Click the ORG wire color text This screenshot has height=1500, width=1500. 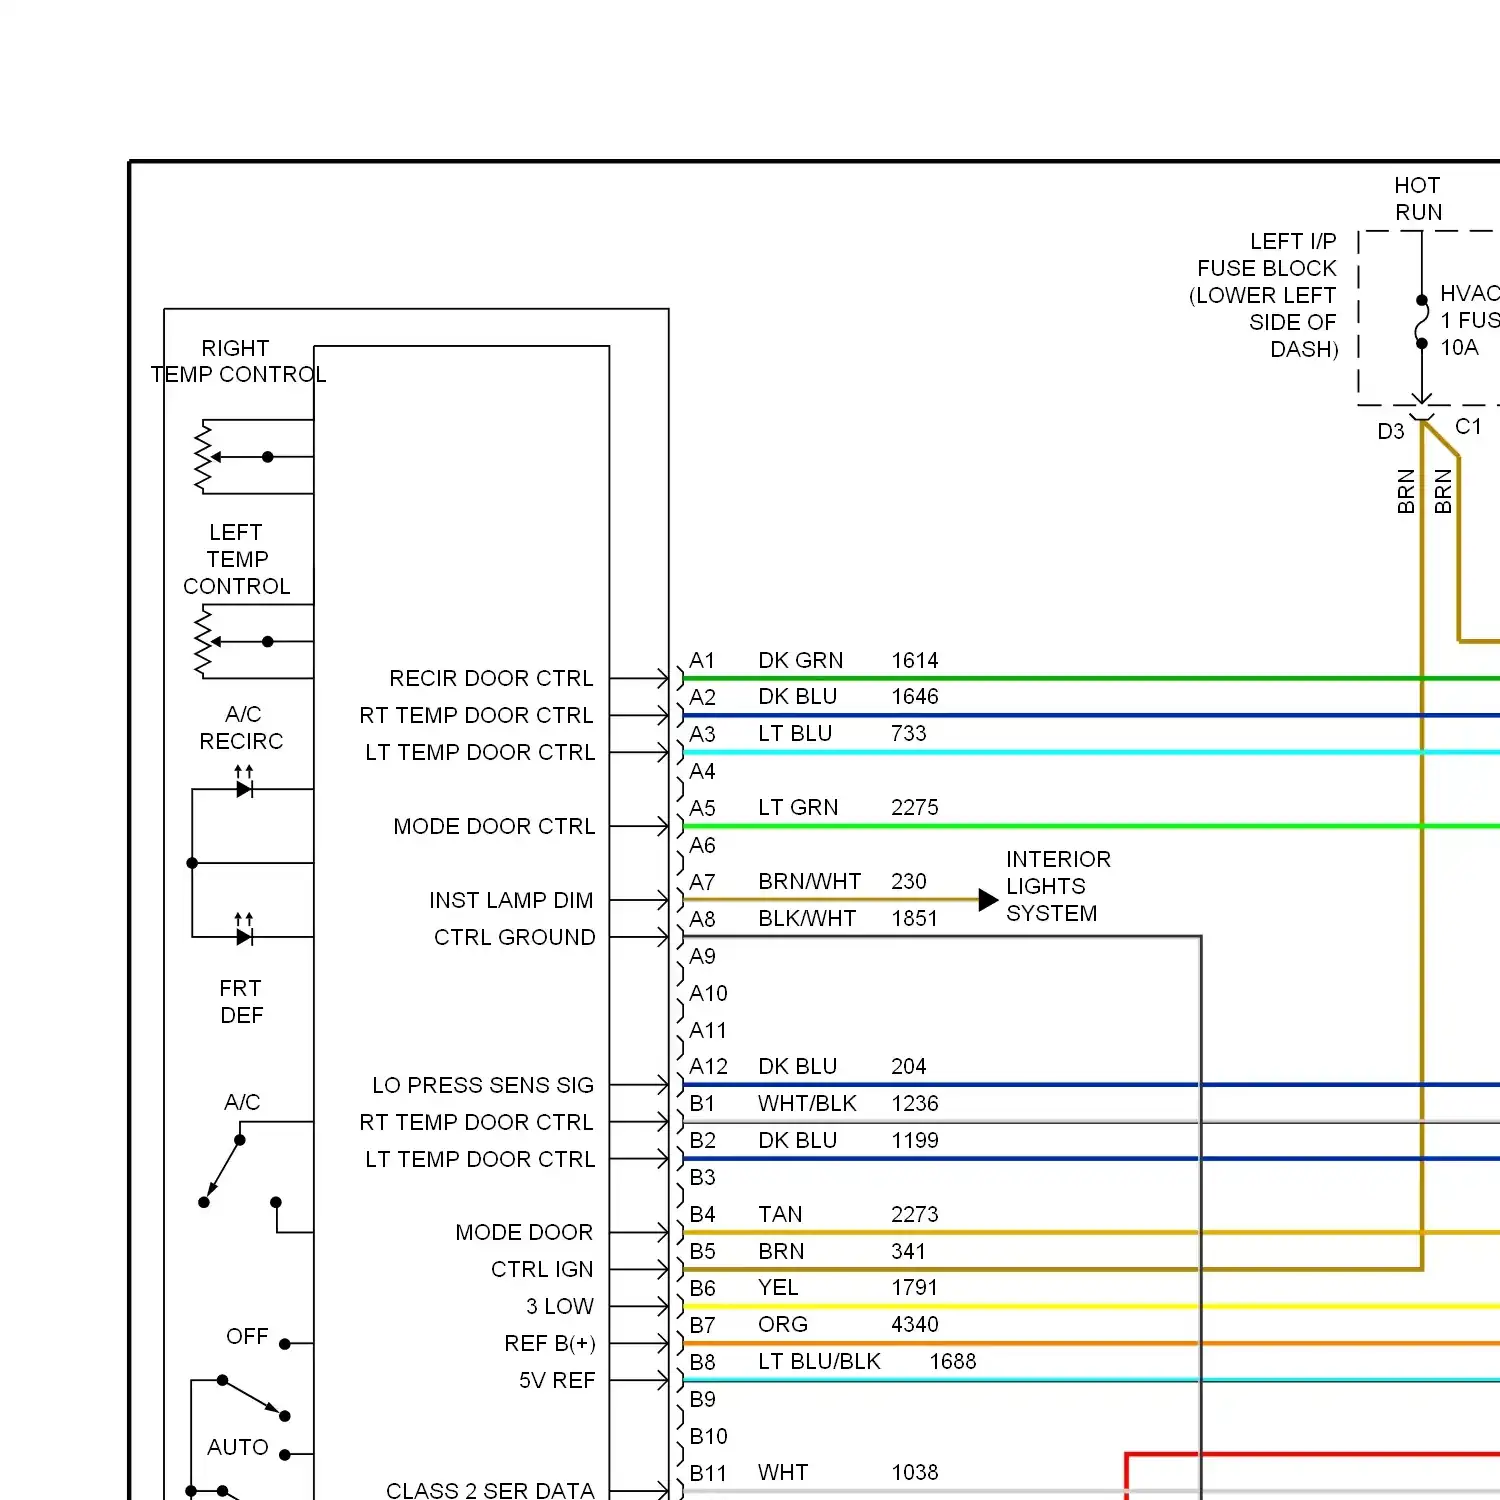tap(783, 1324)
